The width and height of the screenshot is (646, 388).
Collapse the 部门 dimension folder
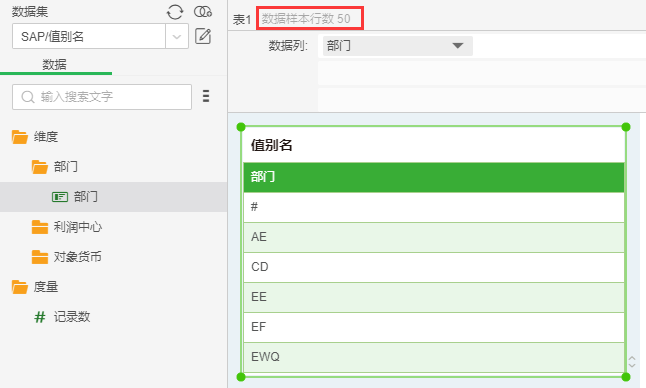(x=66, y=166)
